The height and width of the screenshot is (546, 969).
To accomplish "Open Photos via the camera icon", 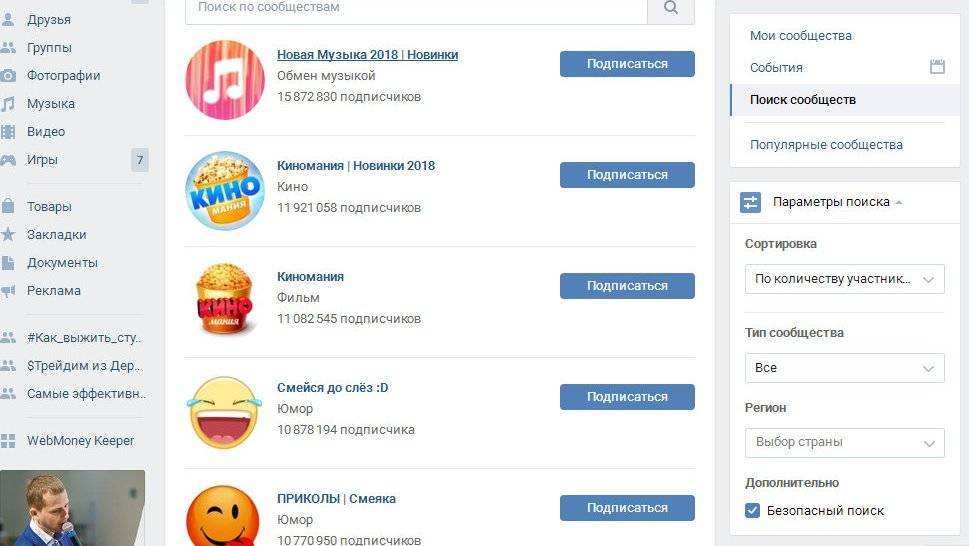I will point(7,76).
